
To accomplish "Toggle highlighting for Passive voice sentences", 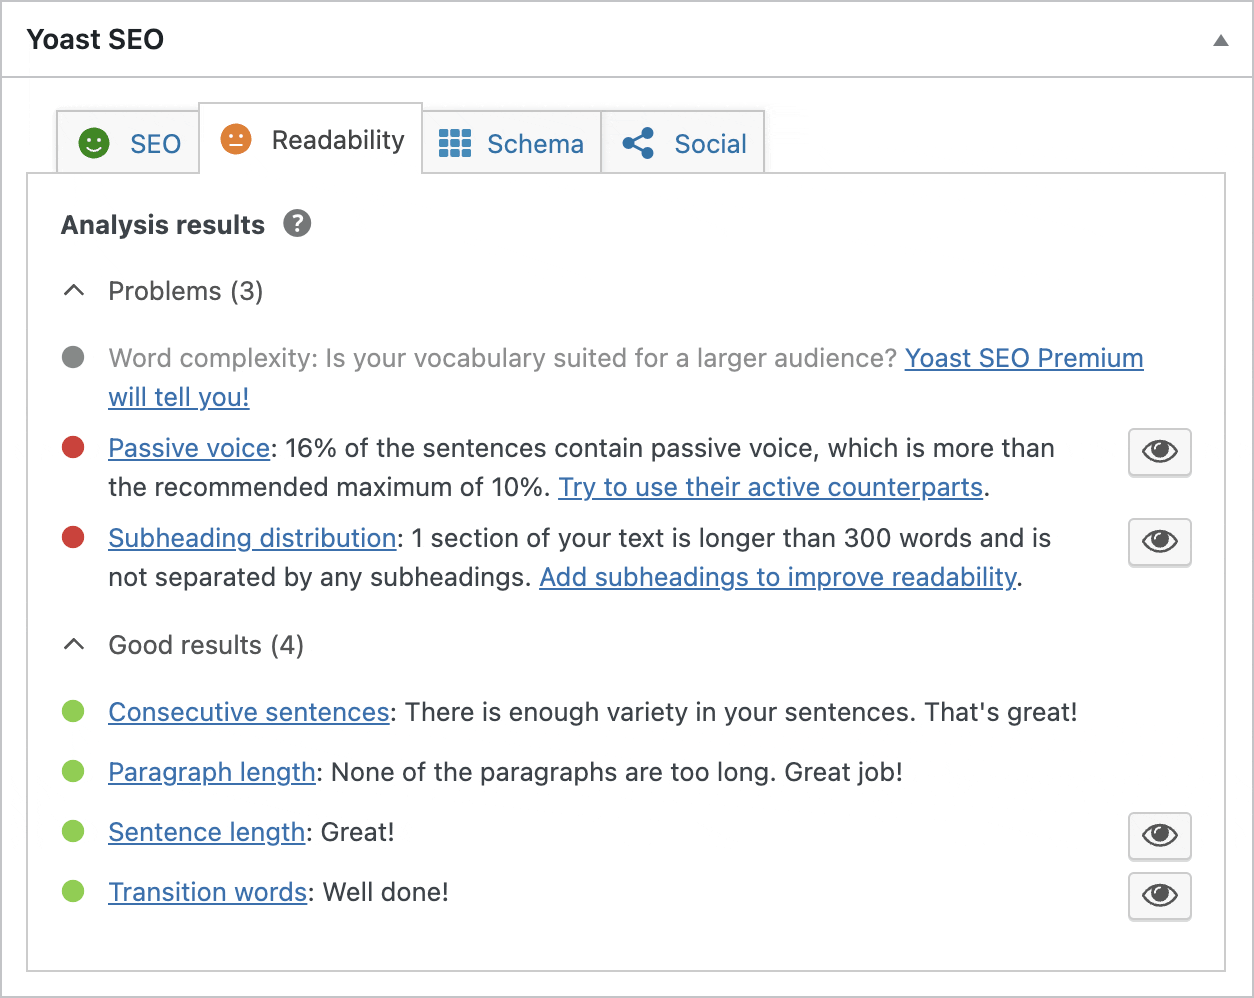I will (1159, 452).
